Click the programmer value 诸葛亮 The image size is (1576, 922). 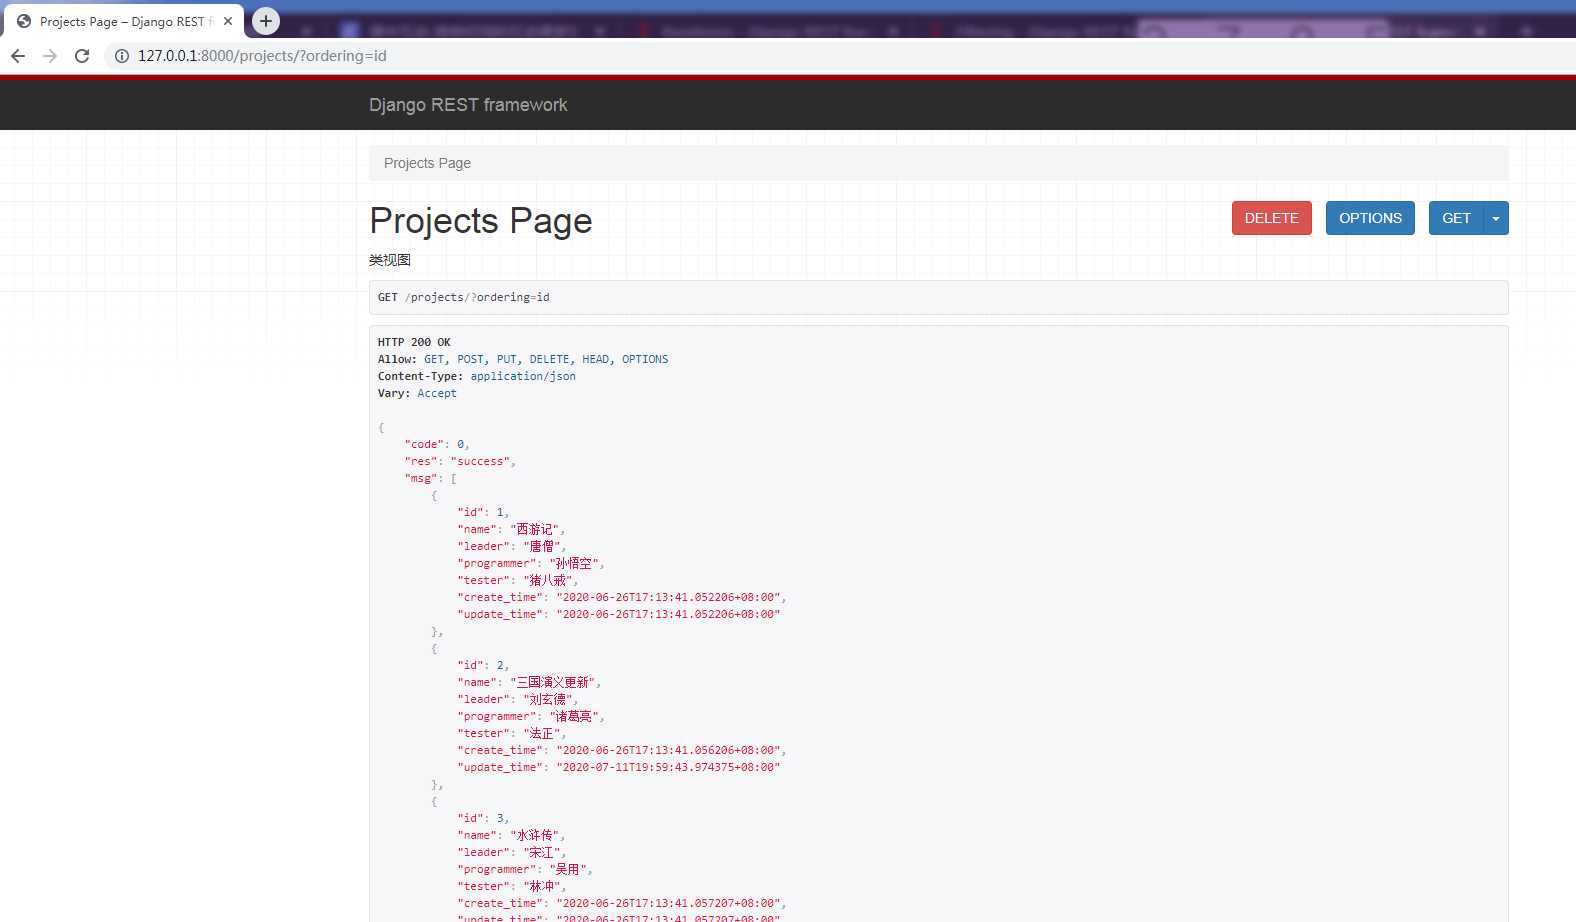click(576, 716)
